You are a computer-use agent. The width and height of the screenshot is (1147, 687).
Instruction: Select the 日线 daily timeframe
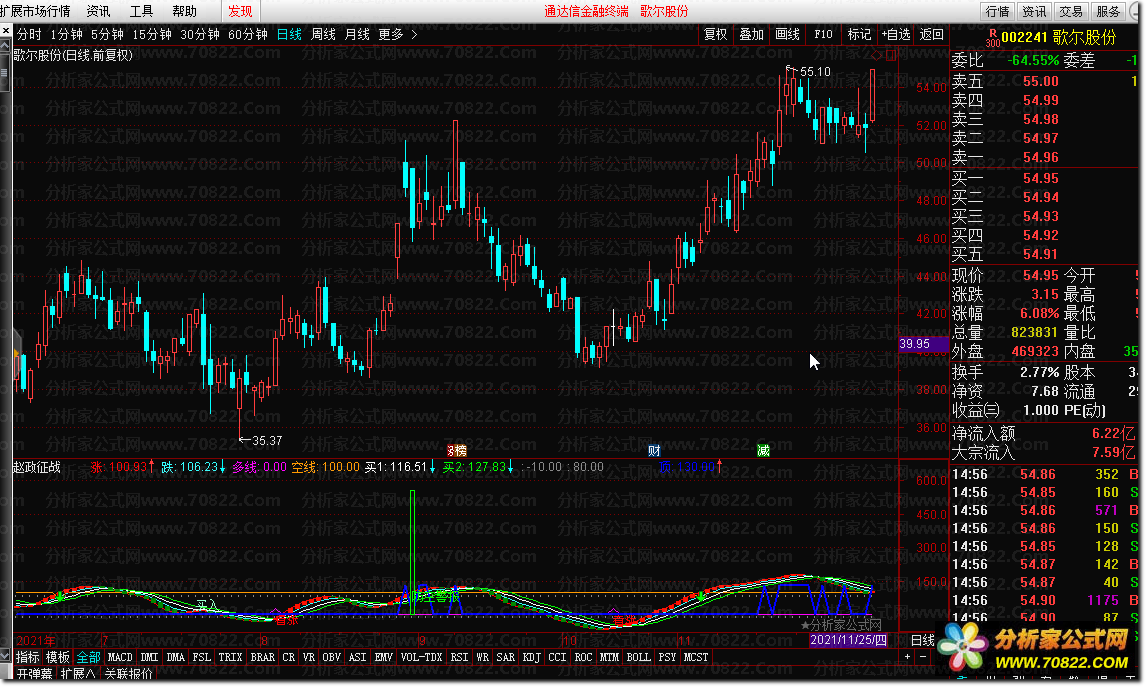pyautogui.click(x=290, y=34)
